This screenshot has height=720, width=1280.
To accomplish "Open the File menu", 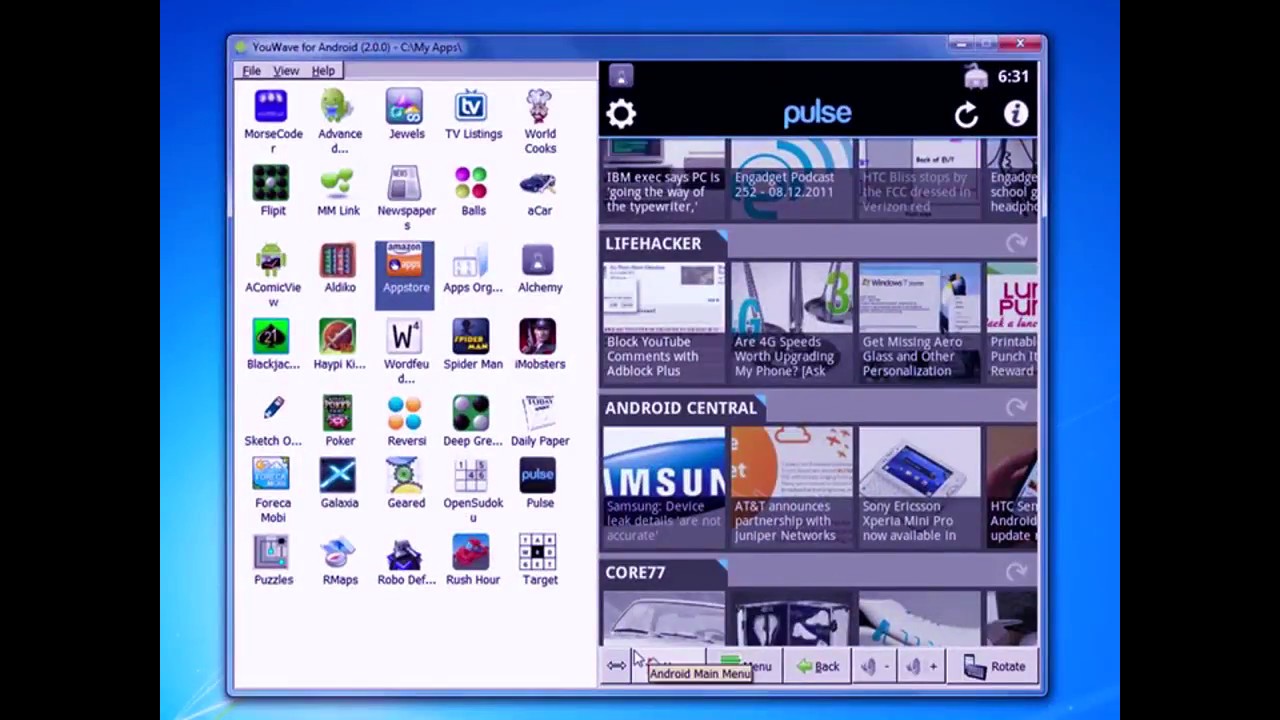I will click(251, 71).
